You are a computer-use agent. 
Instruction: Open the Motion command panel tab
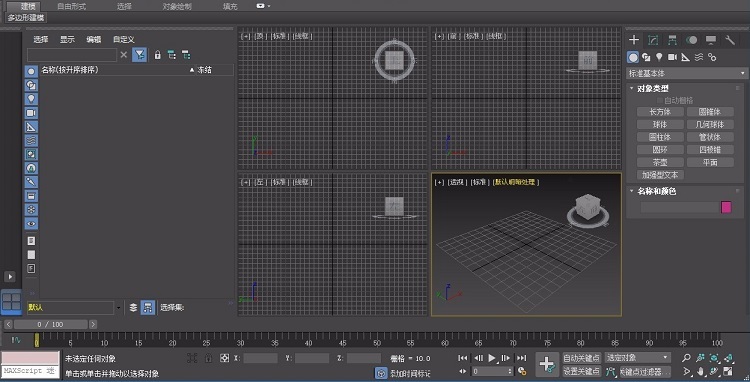(x=692, y=40)
